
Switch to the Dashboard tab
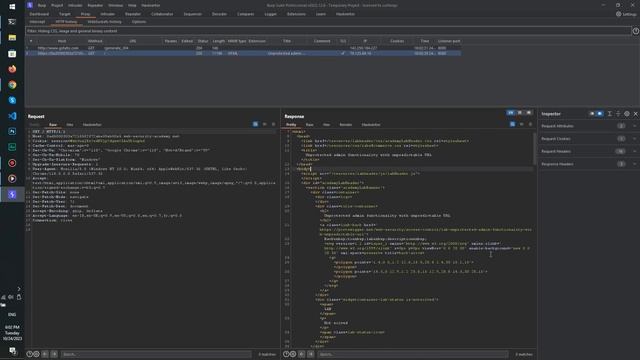point(39,14)
